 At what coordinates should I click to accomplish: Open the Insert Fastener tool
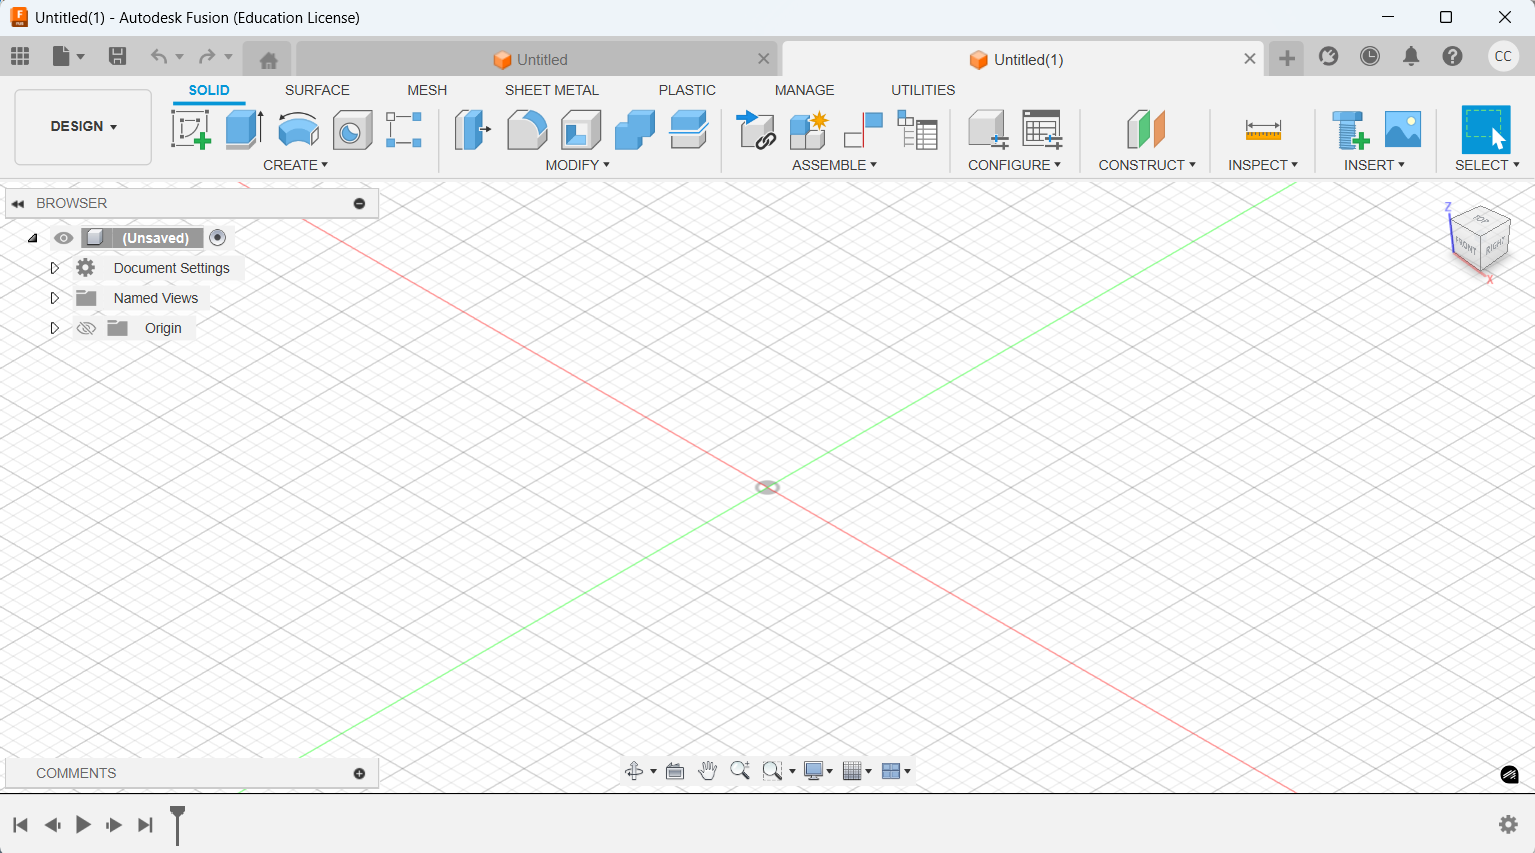coord(1350,130)
